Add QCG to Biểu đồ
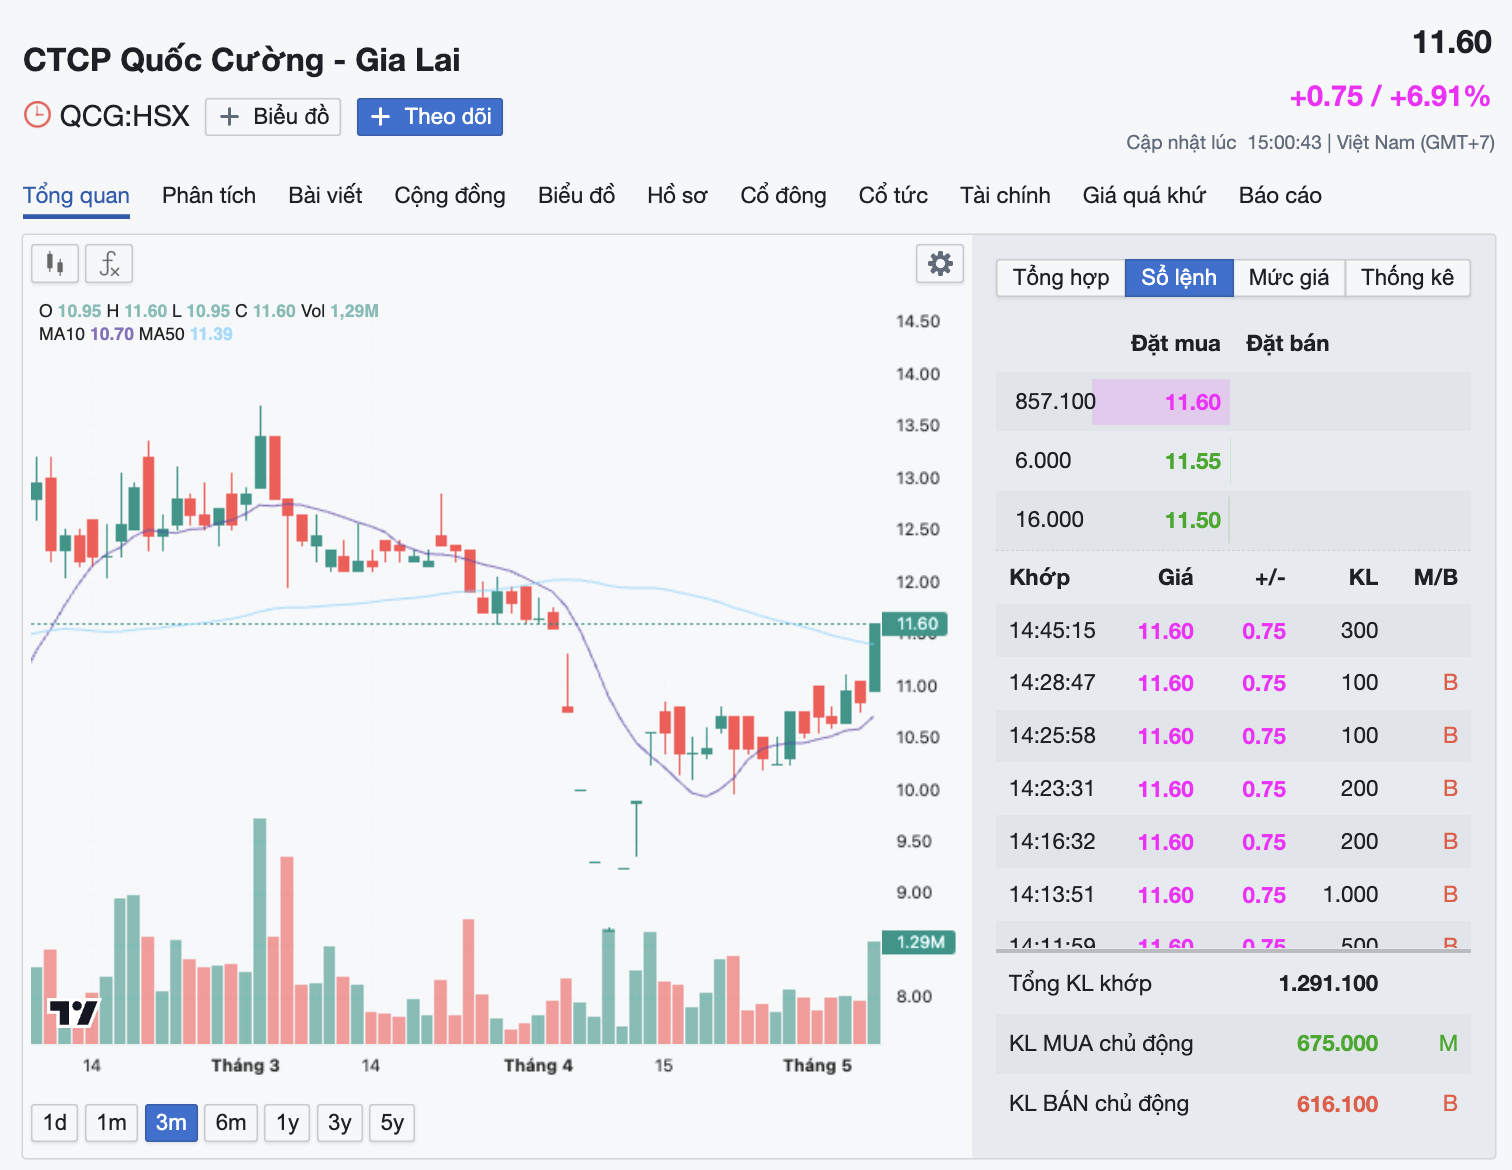1512x1170 pixels. pos(273,117)
